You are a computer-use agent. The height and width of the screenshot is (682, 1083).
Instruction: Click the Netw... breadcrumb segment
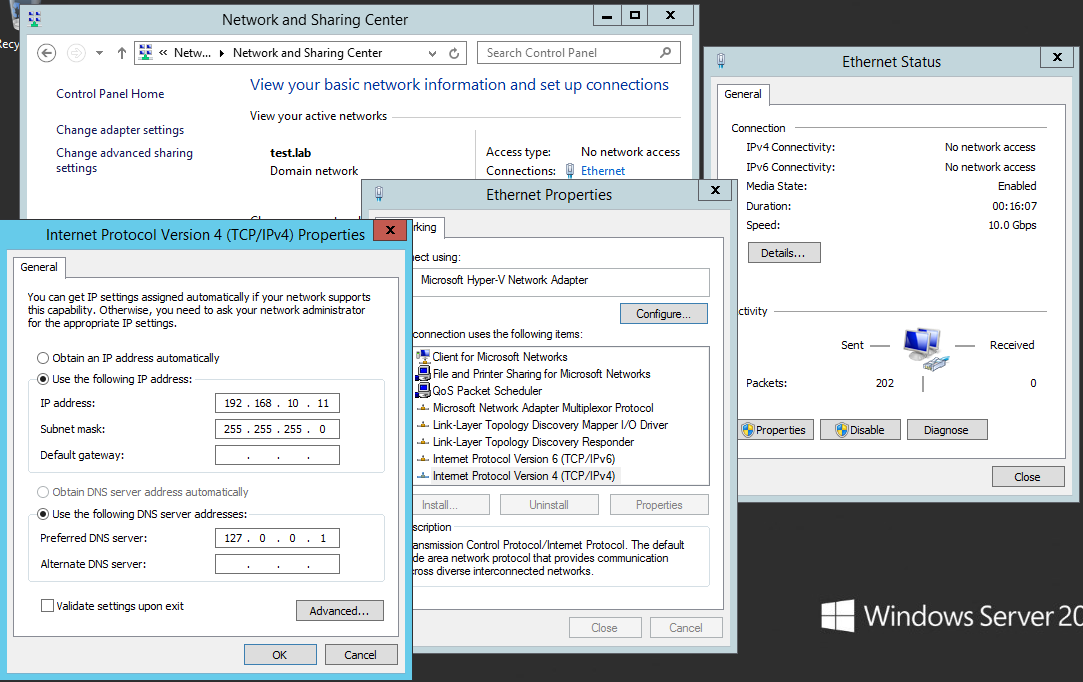coord(192,53)
